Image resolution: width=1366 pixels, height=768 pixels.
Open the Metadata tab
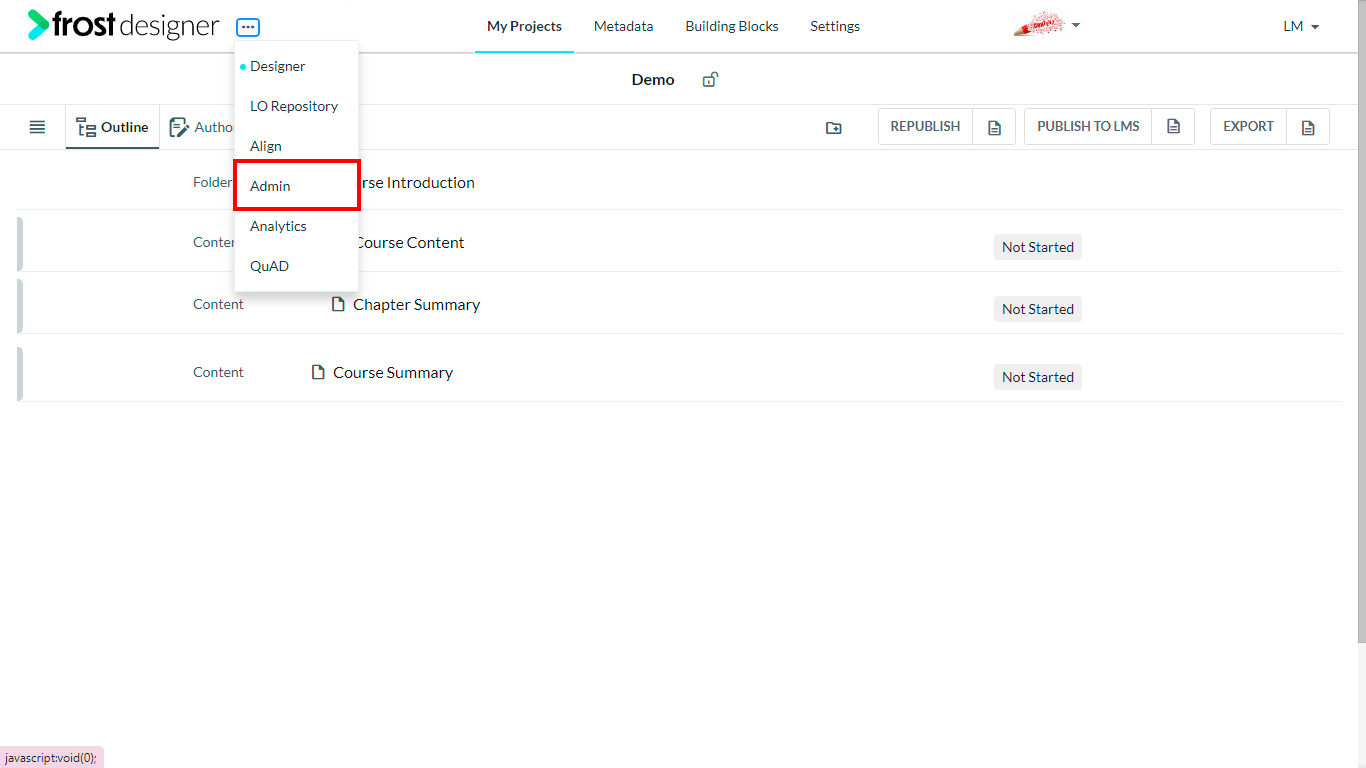(x=623, y=26)
